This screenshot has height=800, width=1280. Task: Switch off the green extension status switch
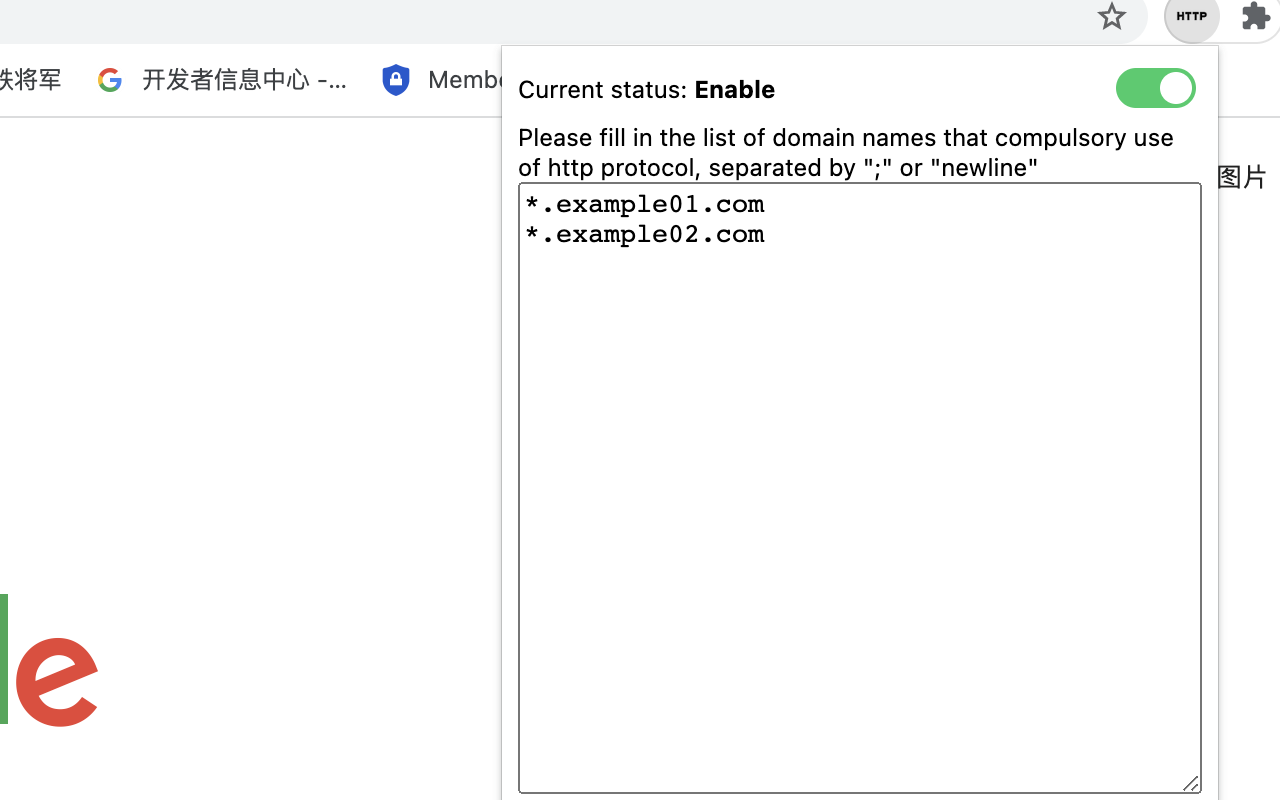pos(1155,88)
